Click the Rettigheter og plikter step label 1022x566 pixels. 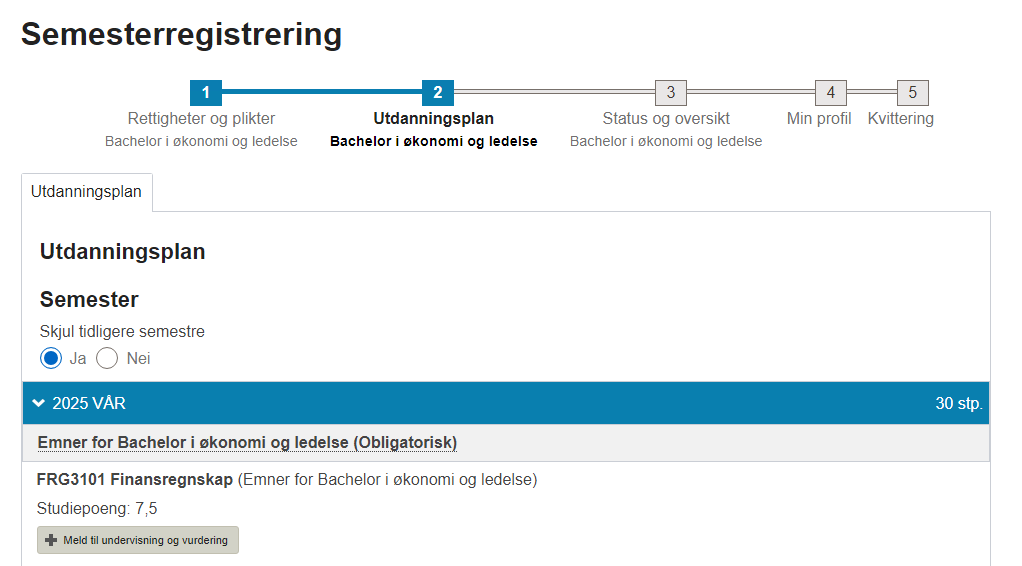click(x=201, y=119)
